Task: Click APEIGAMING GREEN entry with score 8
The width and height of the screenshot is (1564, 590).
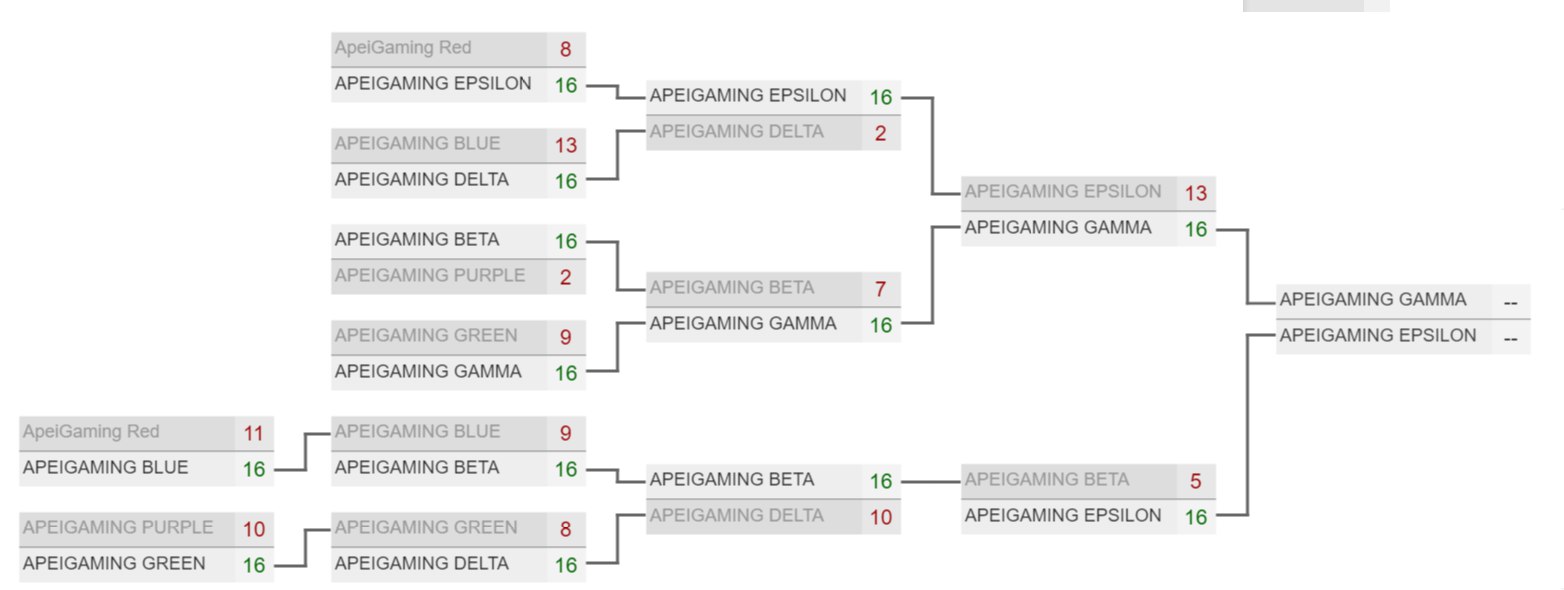Action: click(x=426, y=527)
